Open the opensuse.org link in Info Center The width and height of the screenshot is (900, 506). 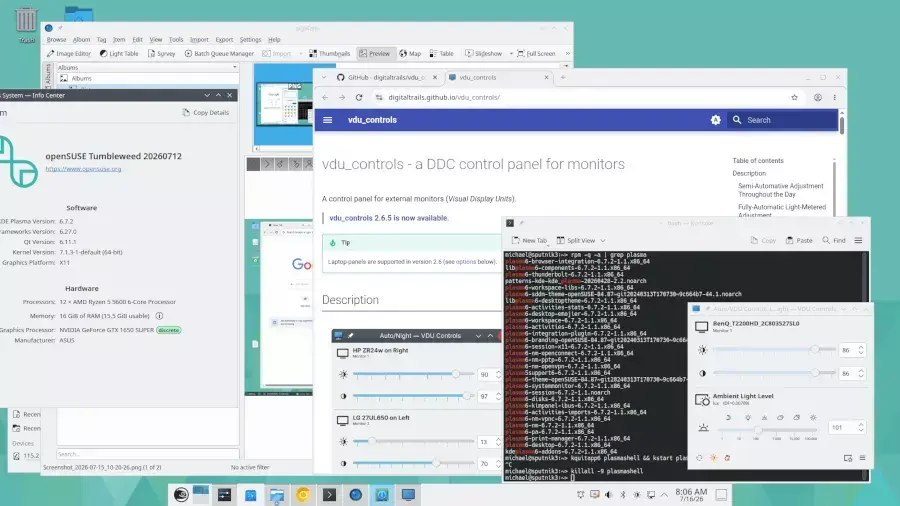coord(83,169)
